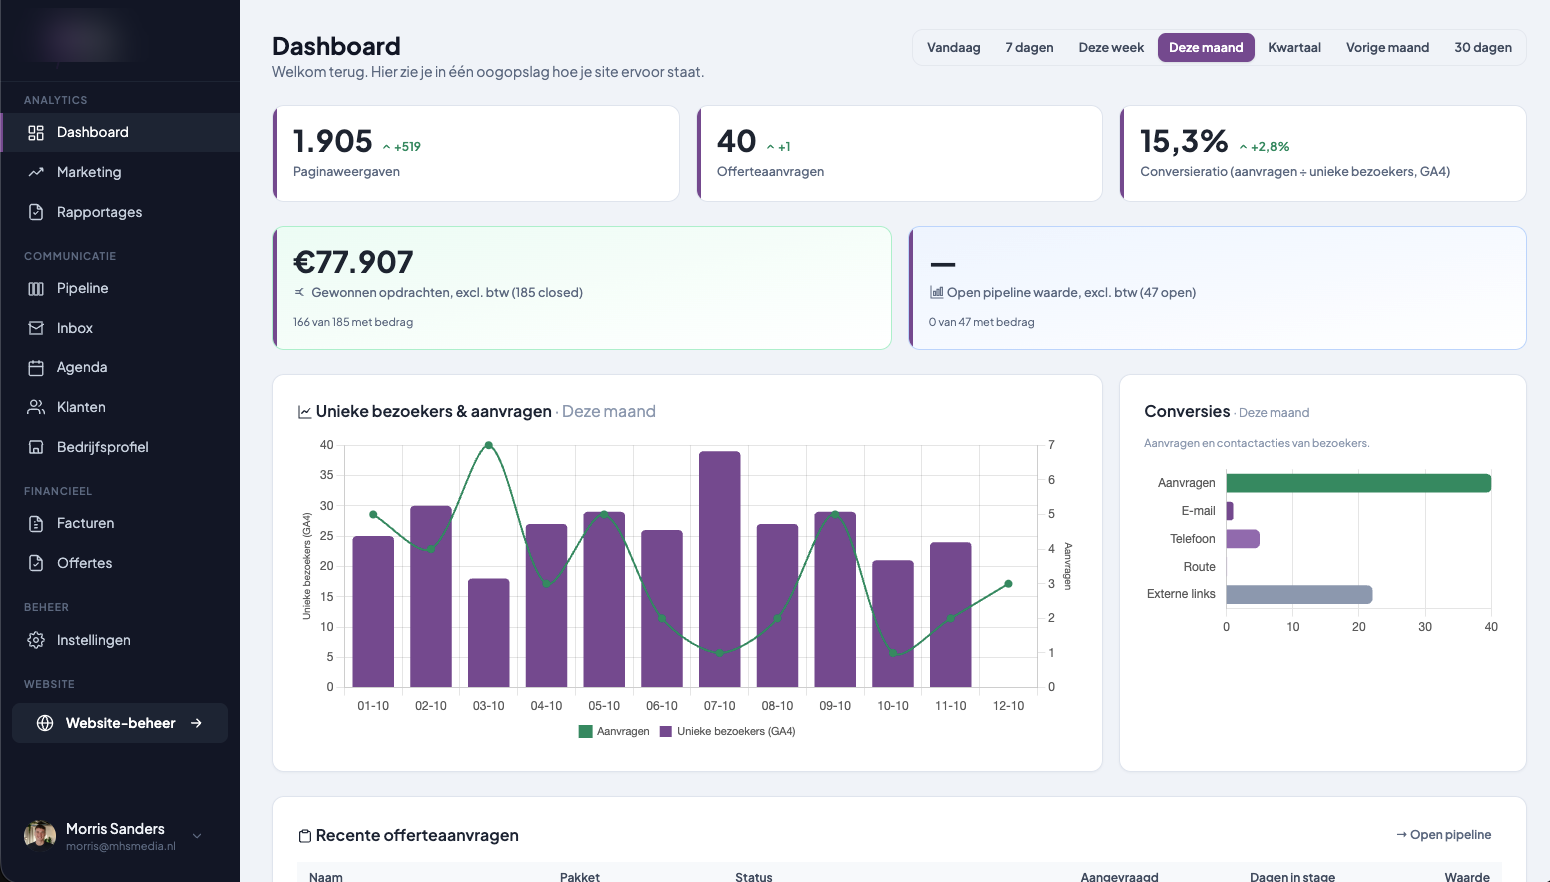Click the Rapportages document icon

(36, 212)
